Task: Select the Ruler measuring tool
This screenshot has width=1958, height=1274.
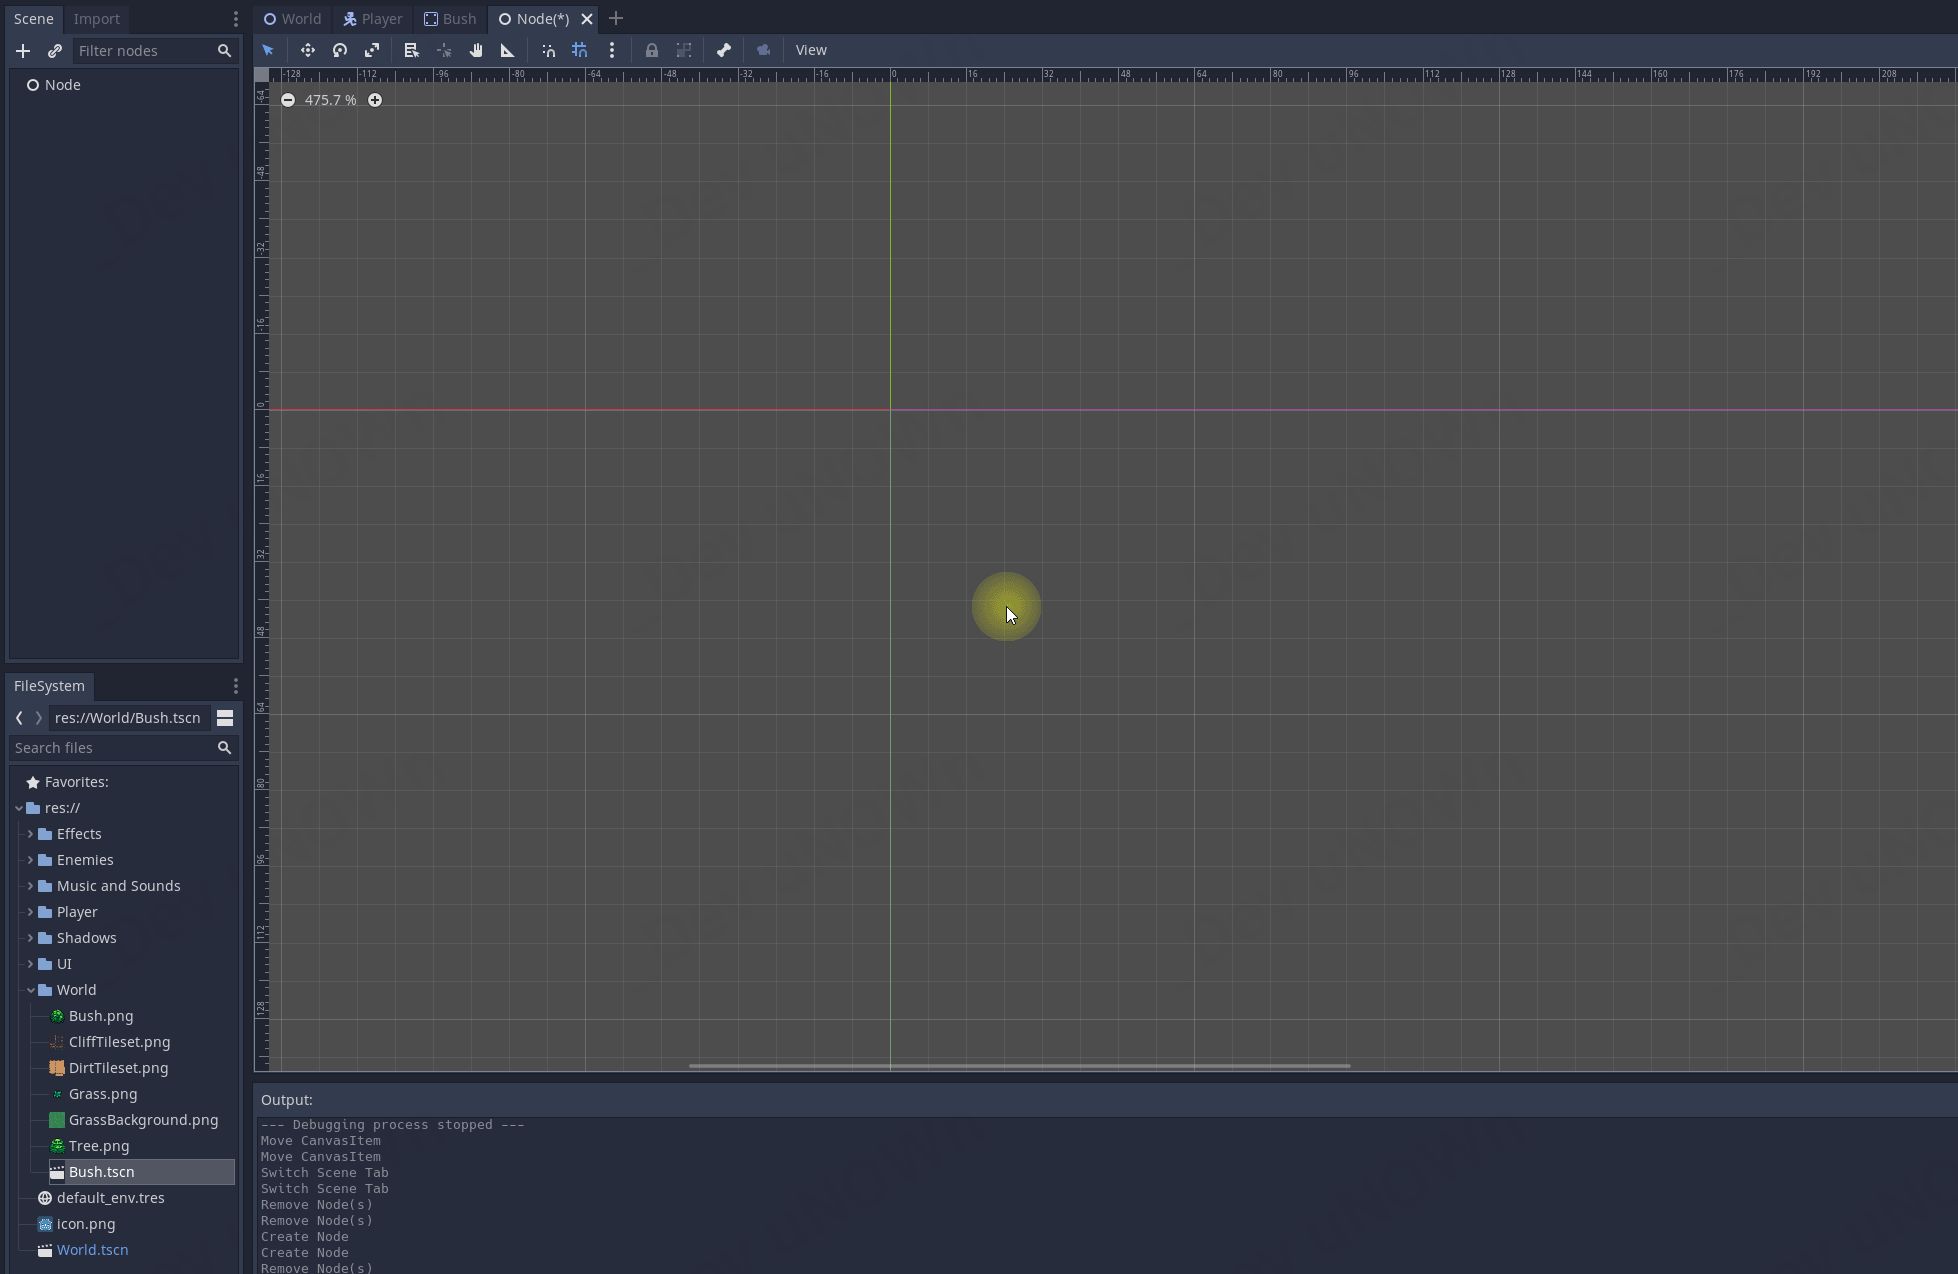Action: (508, 50)
